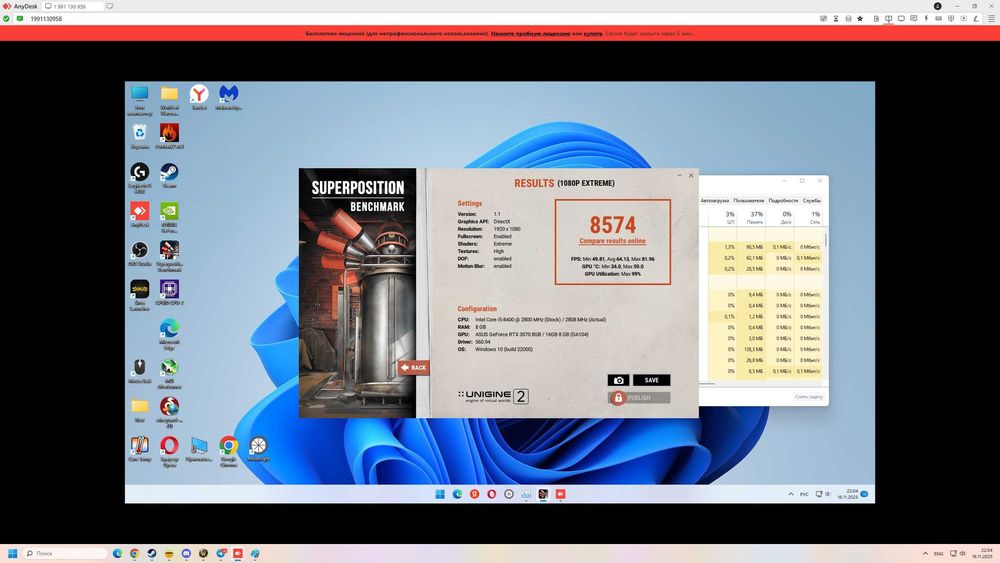Open the Microsoft Edge desktop shortcut

(x=169, y=333)
